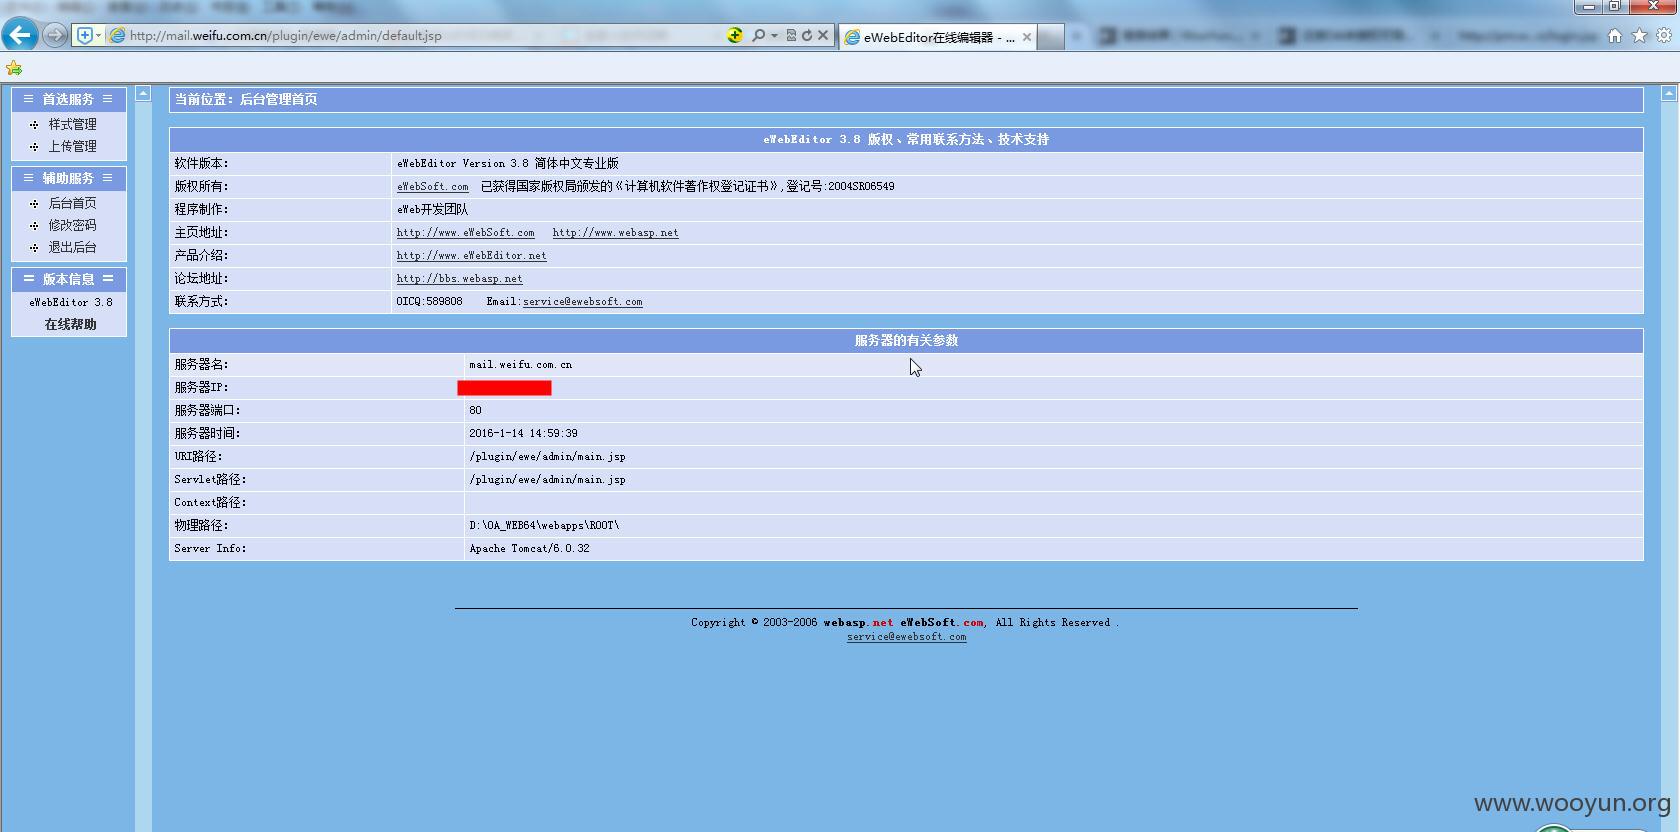Screen dimensions: 1680x832
Task: Click the magnifier search icon in the address bar
Action: pos(758,35)
